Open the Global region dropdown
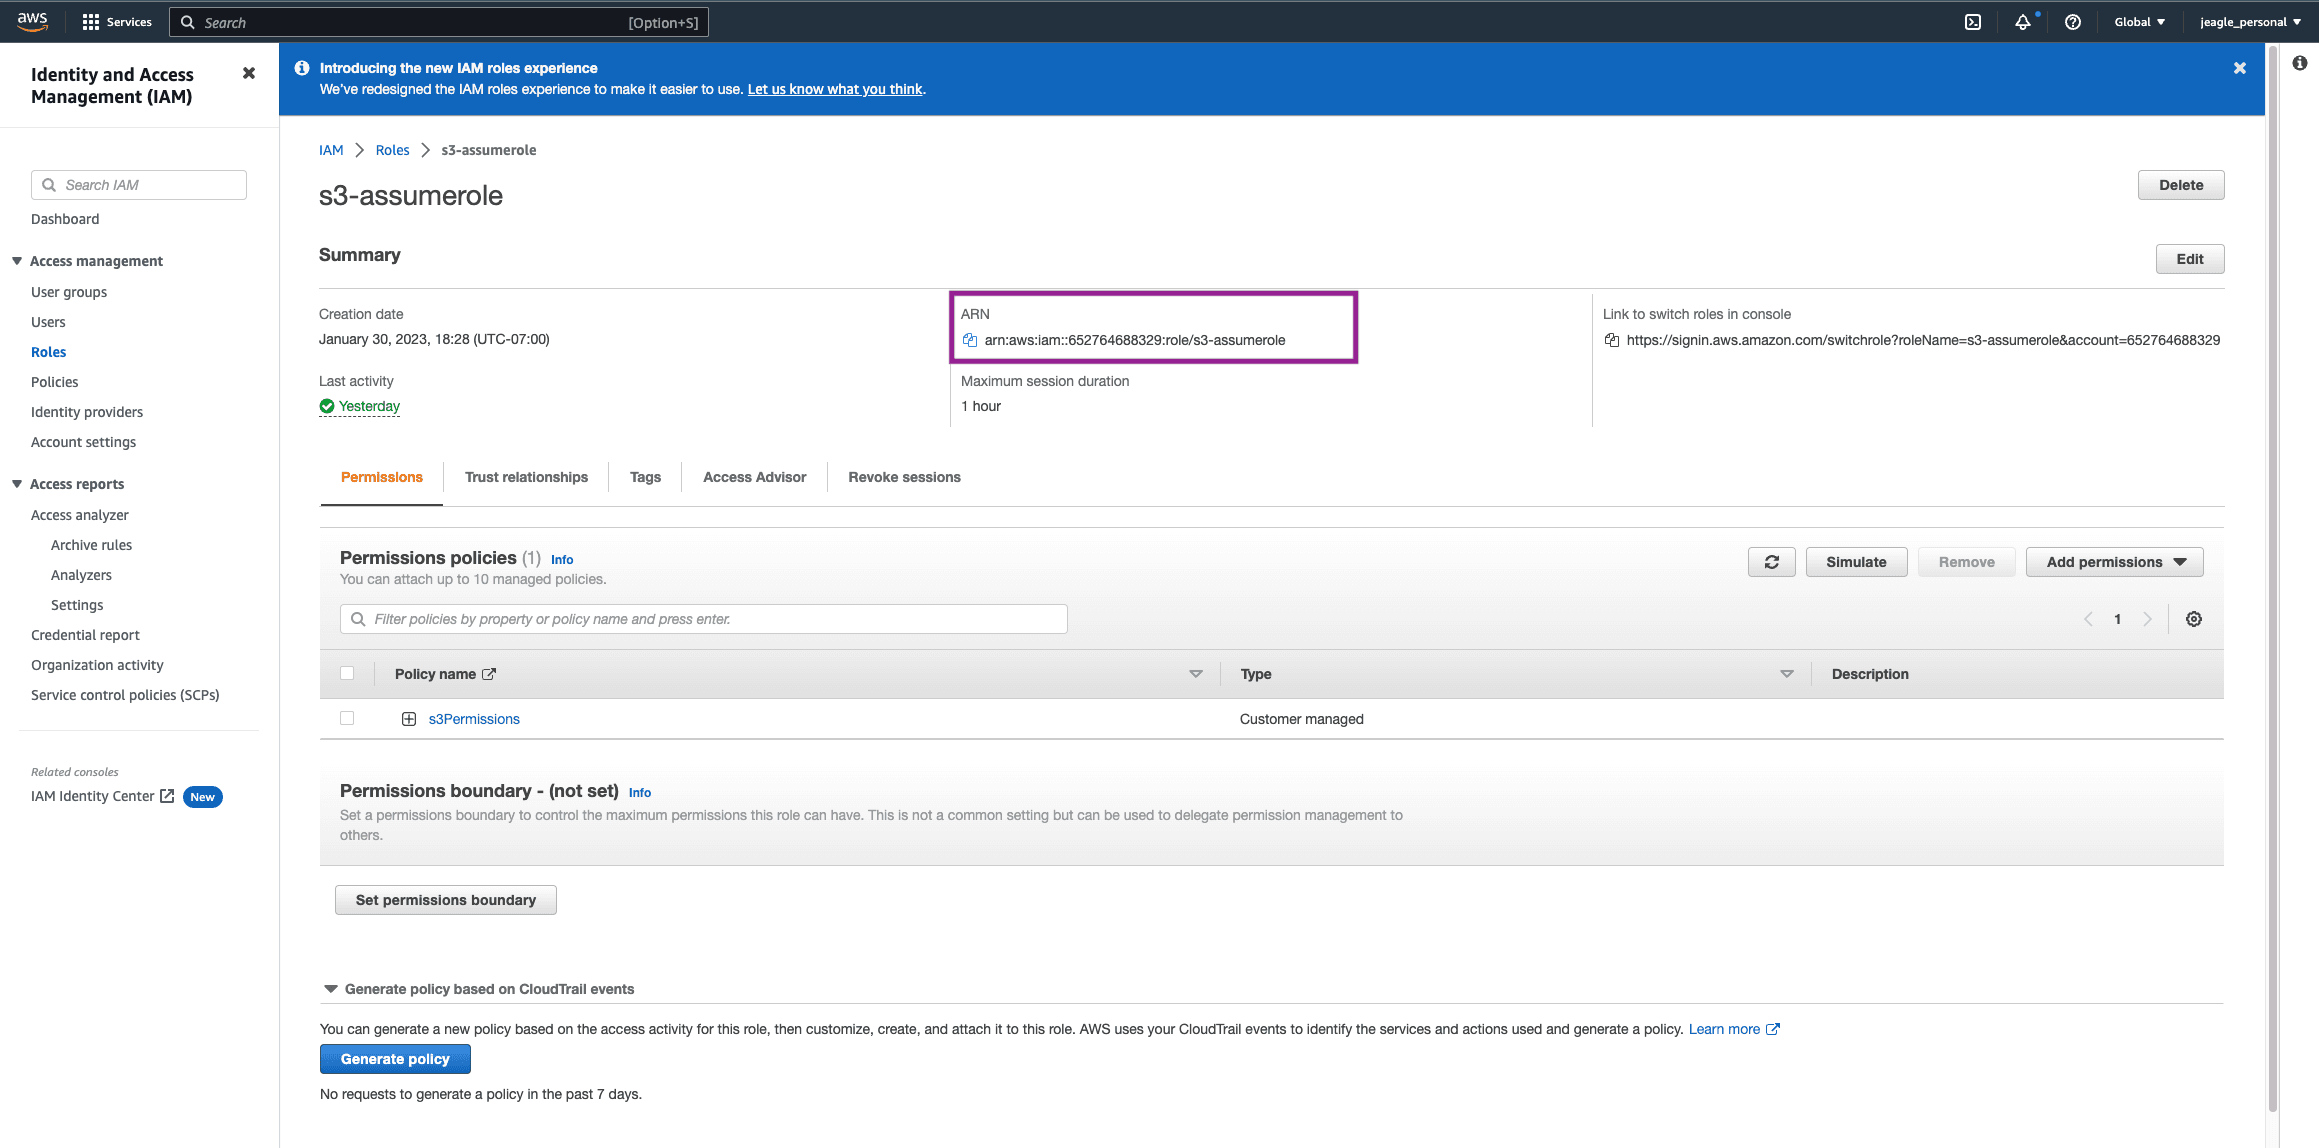Image resolution: width=2319 pixels, height=1148 pixels. [2139, 22]
